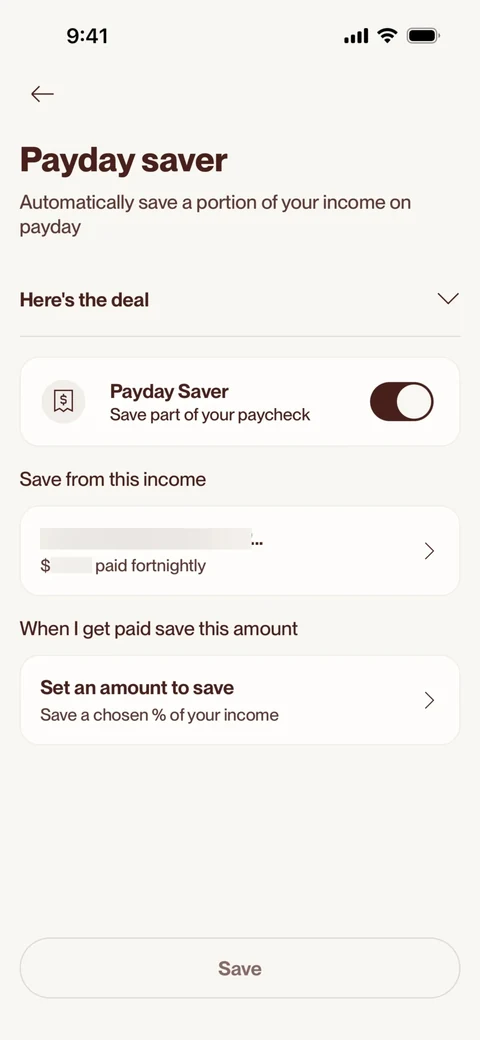The width and height of the screenshot is (480, 1040).
Task: Click the Save from this income label
Action: (113, 480)
